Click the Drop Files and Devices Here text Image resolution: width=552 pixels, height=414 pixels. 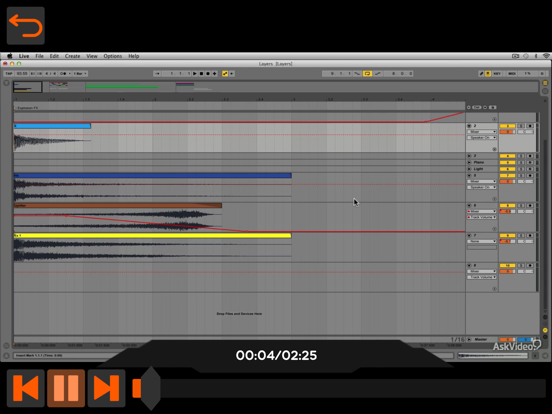click(x=239, y=314)
